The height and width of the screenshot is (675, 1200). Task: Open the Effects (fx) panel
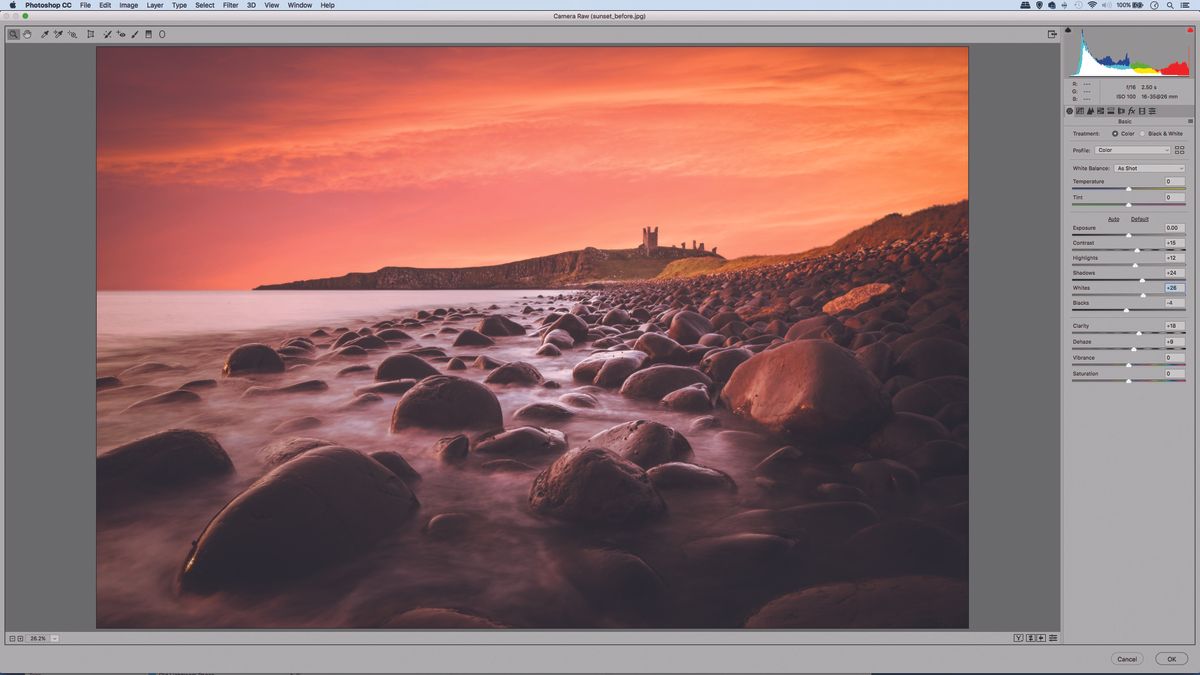1131,111
